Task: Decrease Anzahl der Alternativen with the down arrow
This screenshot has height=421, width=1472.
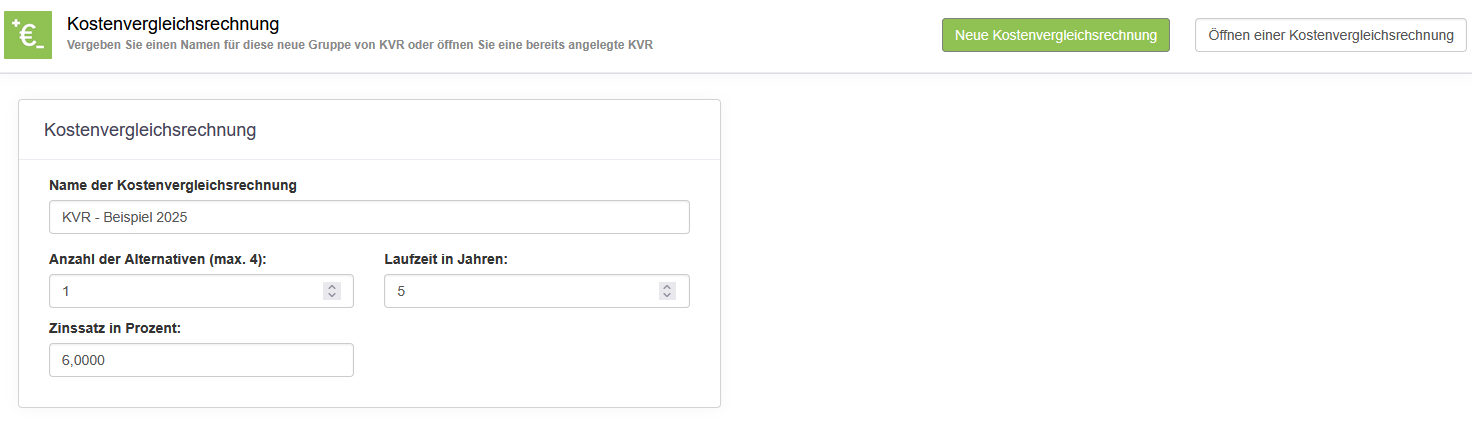Action: (x=333, y=295)
